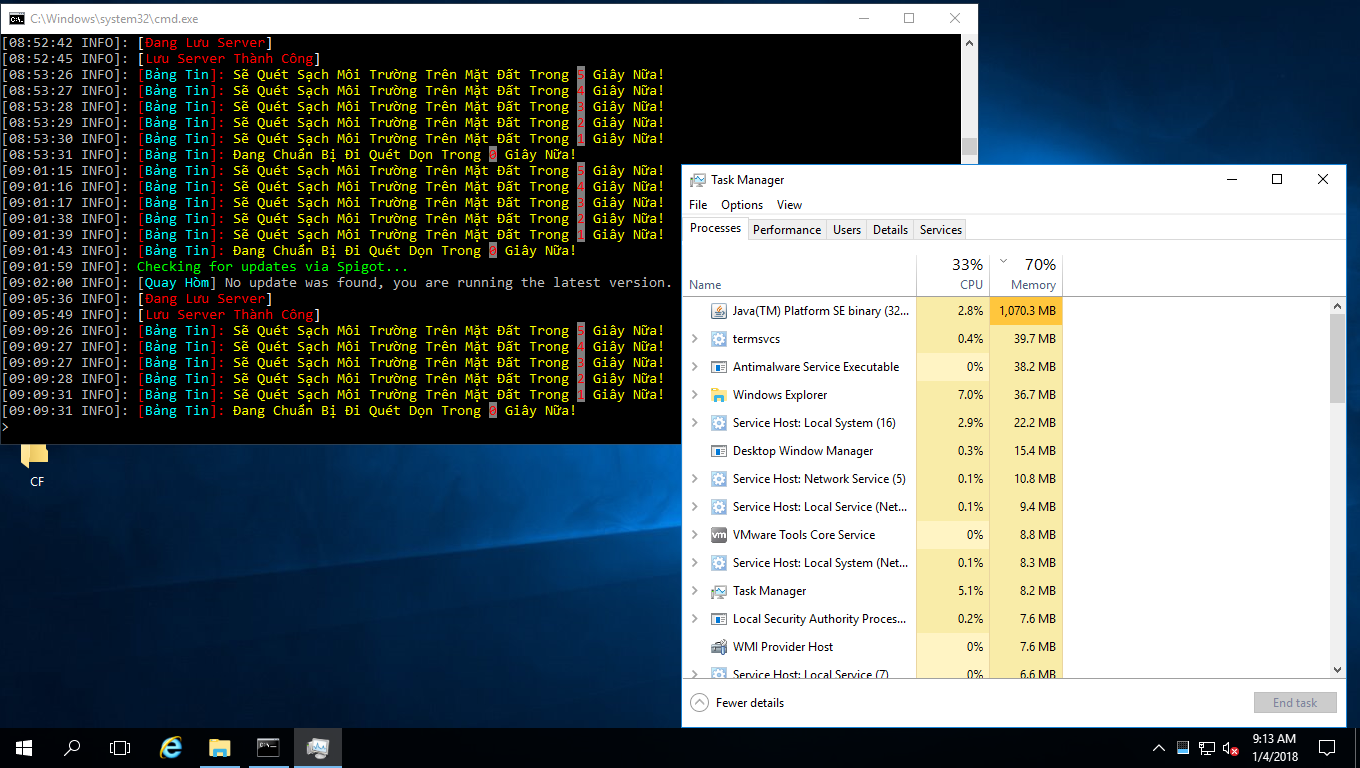Viewport: 1360px width, 768px height.
Task: Sort processes by the Memory column
Action: pyautogui.click(x=1032, y=285)
